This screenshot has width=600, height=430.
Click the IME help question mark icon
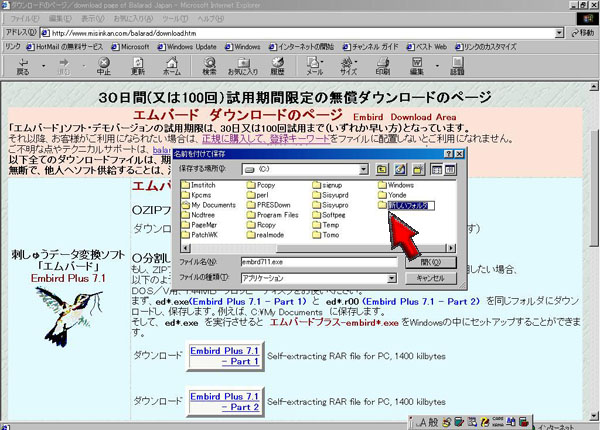(485, 422)
